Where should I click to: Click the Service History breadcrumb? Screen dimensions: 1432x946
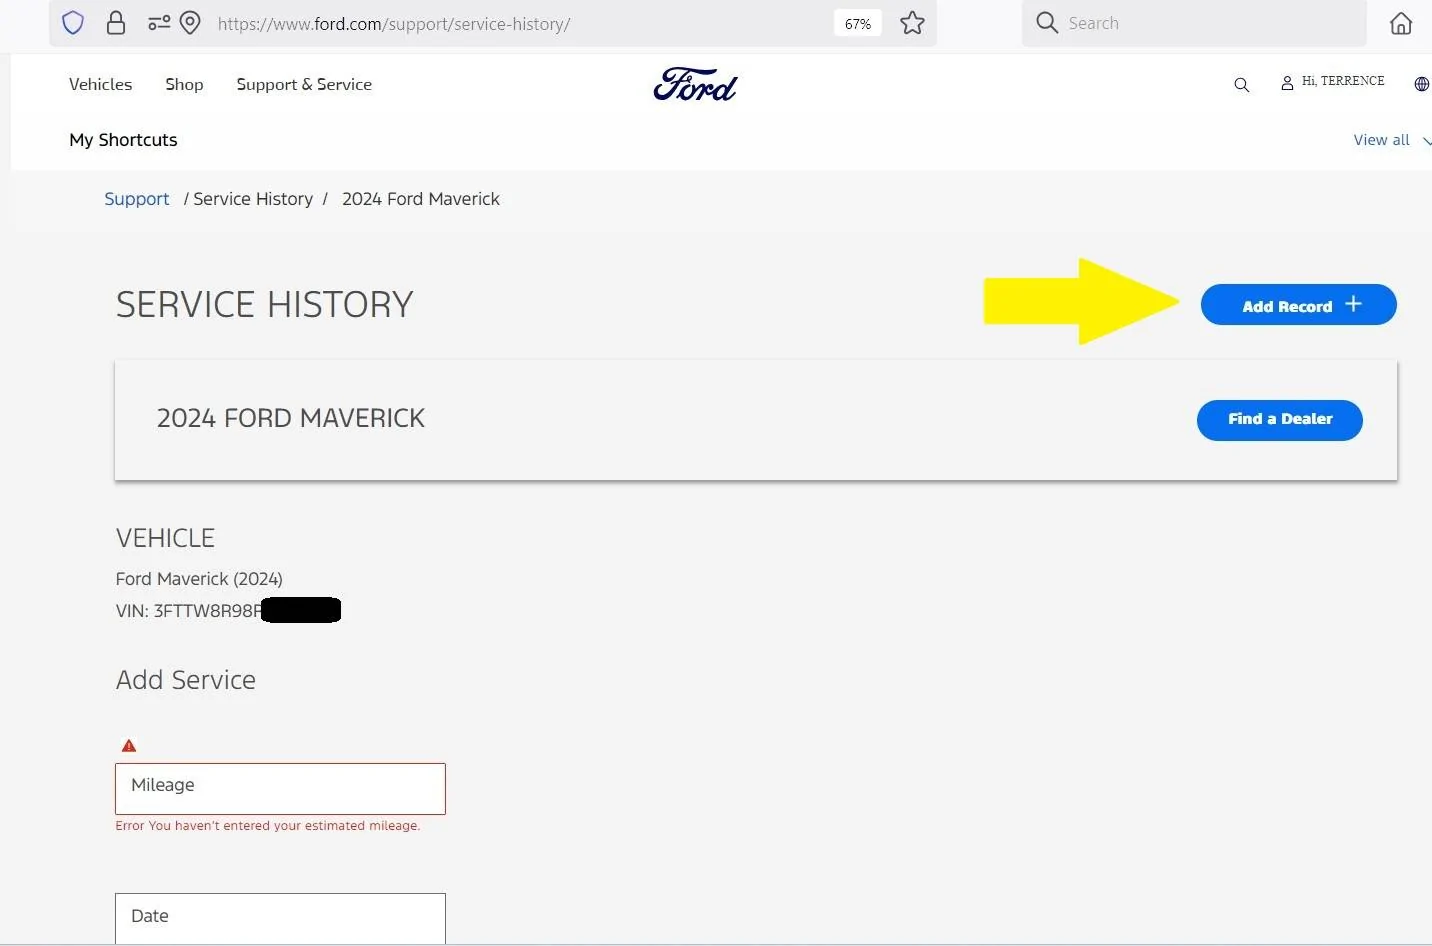pos(253,199)
